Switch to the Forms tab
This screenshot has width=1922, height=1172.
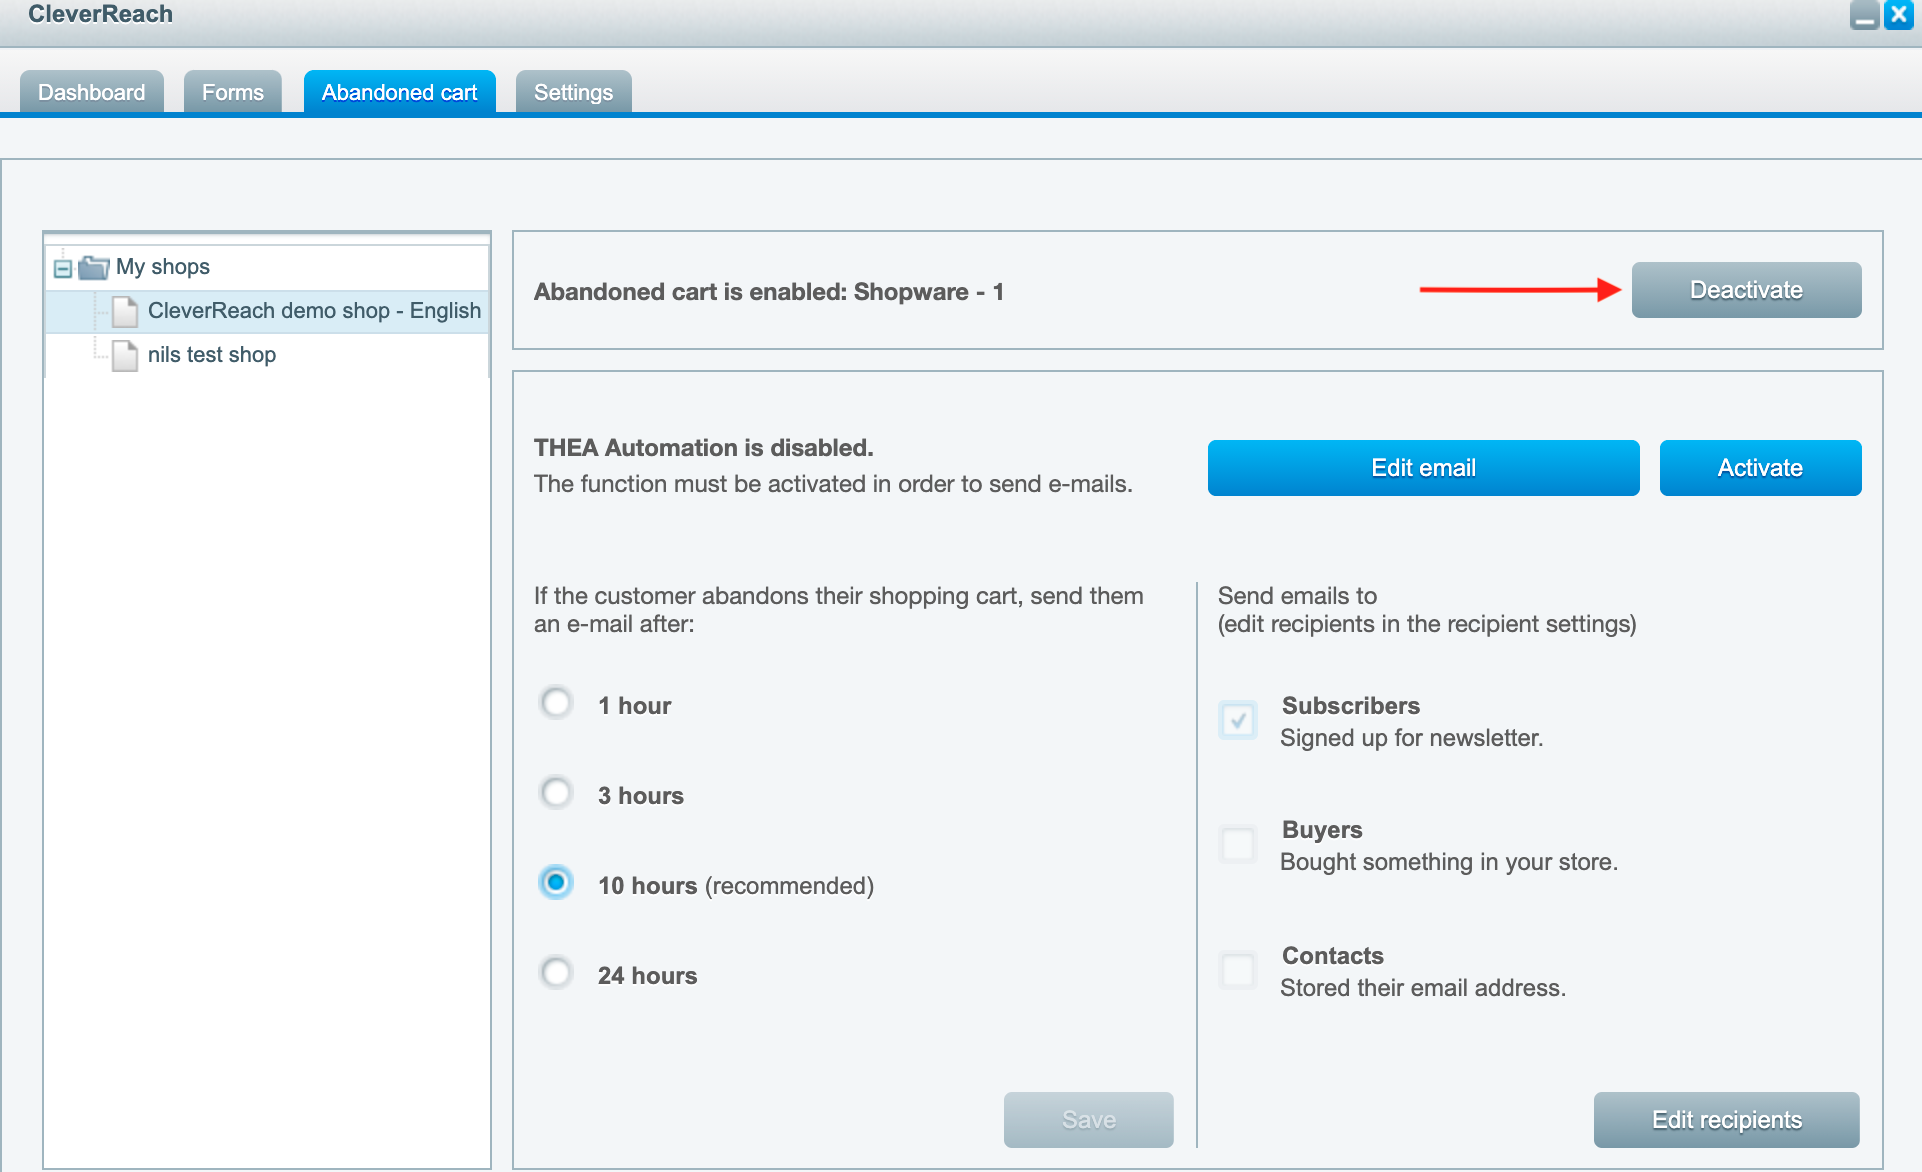tap(232, 92)
